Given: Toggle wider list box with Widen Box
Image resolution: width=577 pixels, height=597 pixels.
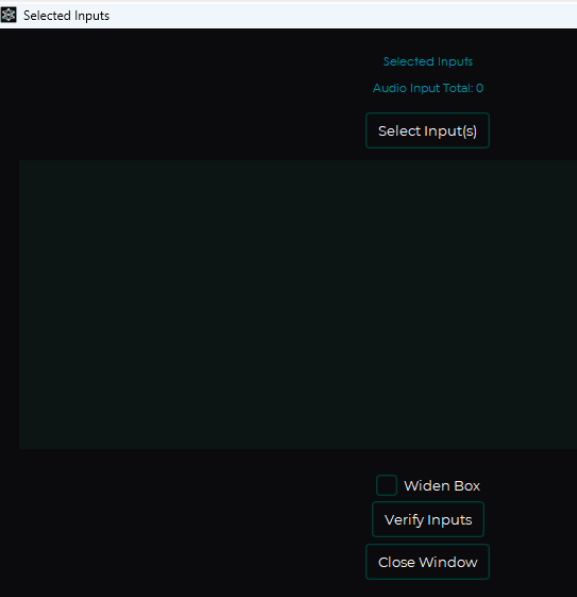Looking at the screenshot, I should (387, 485).
